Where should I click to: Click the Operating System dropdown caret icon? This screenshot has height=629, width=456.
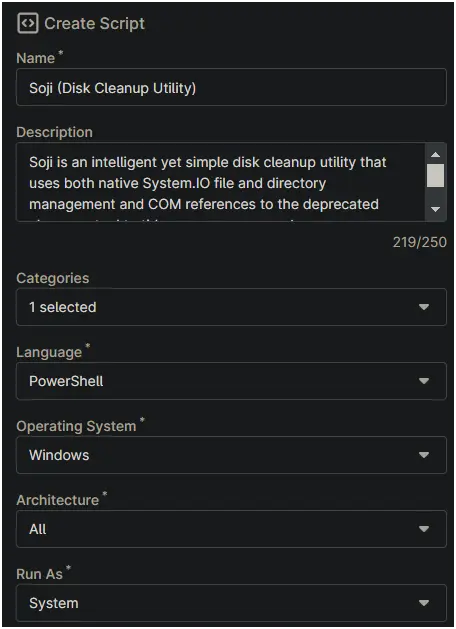(x=424, y=455)
